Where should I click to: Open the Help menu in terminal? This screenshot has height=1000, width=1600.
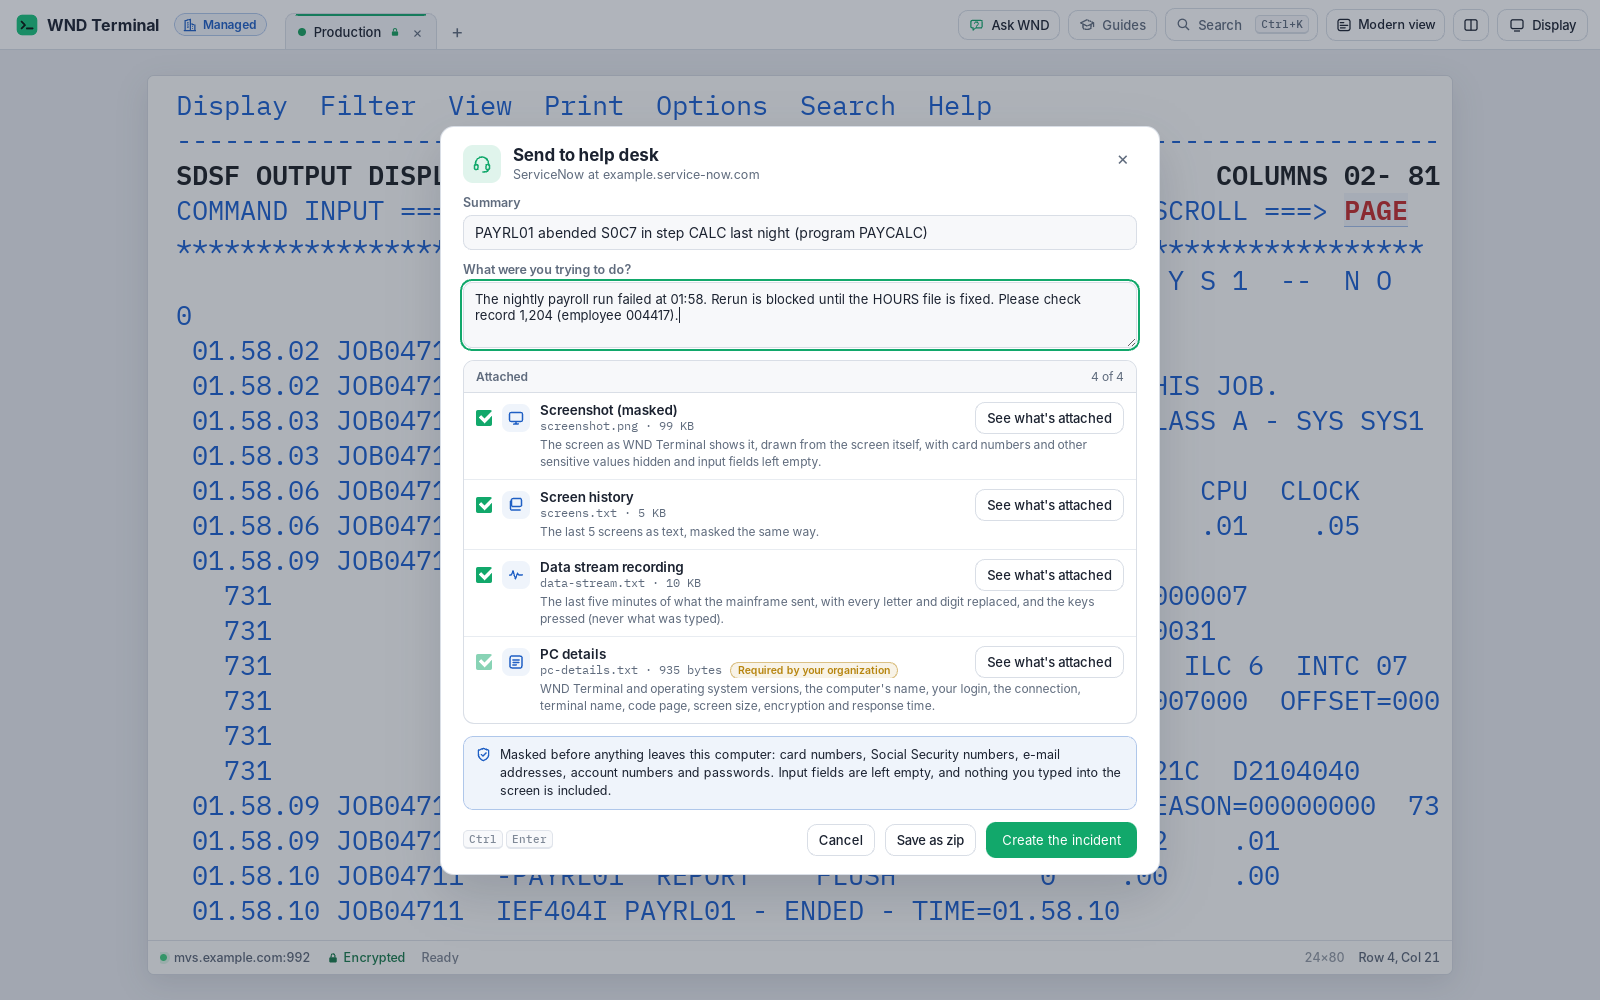coord(960,106)
